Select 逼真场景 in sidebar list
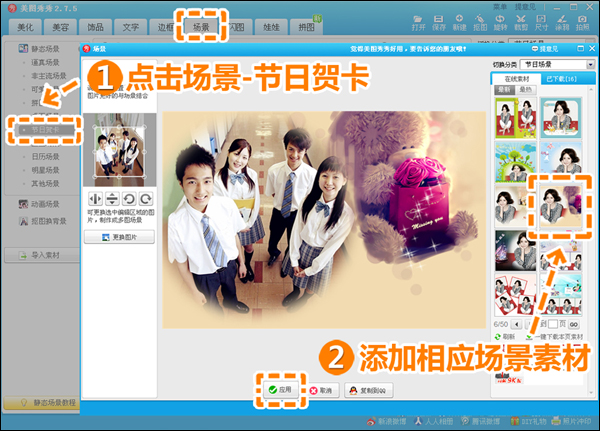 tap(45, 62)
